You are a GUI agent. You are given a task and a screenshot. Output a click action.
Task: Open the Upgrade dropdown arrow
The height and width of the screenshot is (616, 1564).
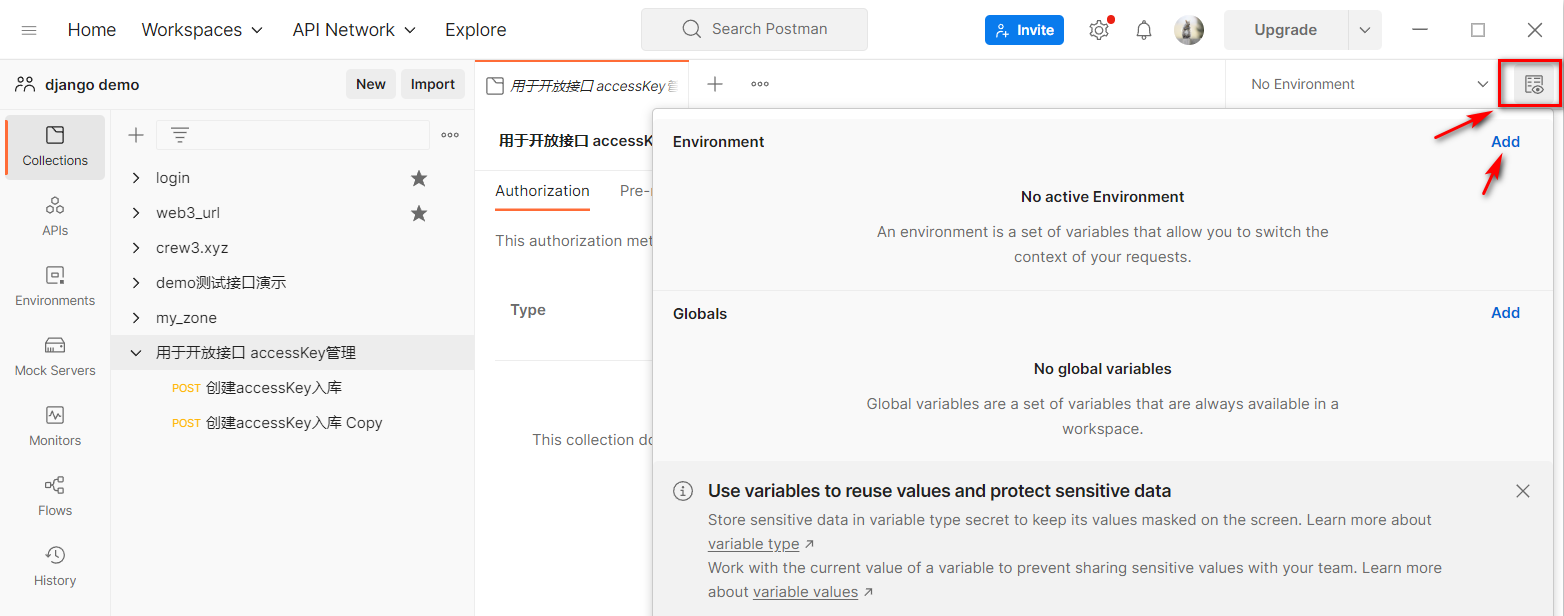tap(1365, 30)
